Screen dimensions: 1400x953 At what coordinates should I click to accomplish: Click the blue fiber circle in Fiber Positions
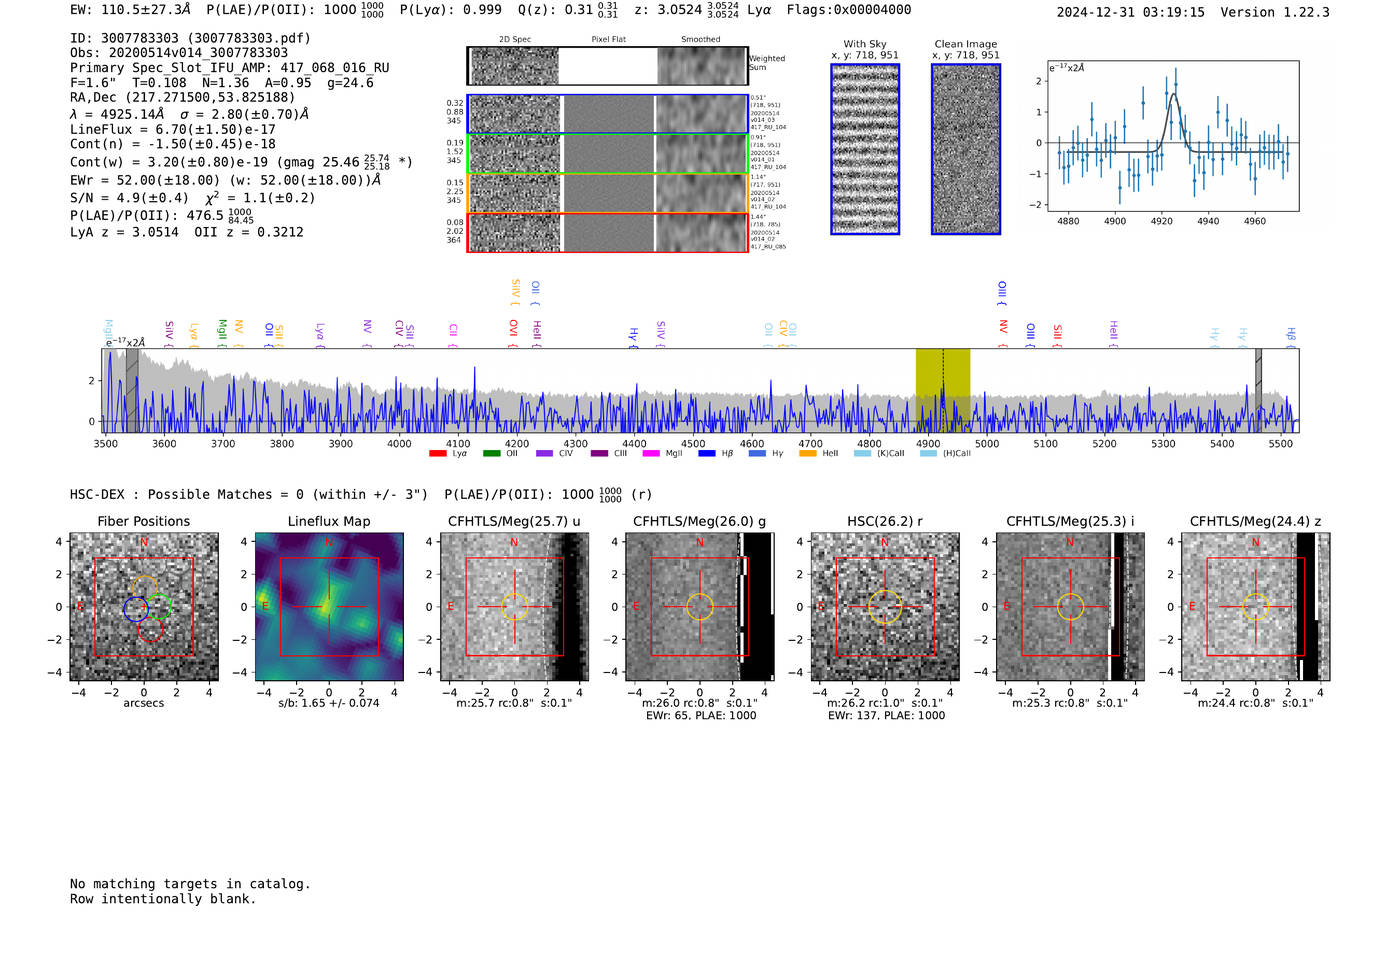pos(136,608)
